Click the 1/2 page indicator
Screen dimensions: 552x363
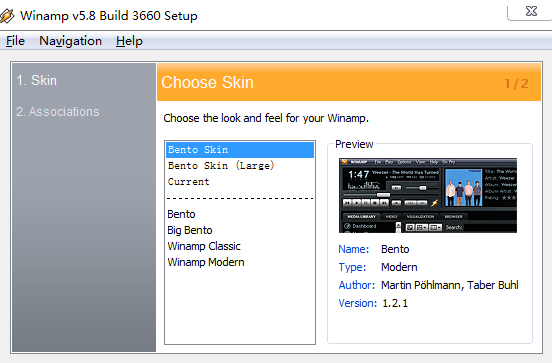coord(516,84)
